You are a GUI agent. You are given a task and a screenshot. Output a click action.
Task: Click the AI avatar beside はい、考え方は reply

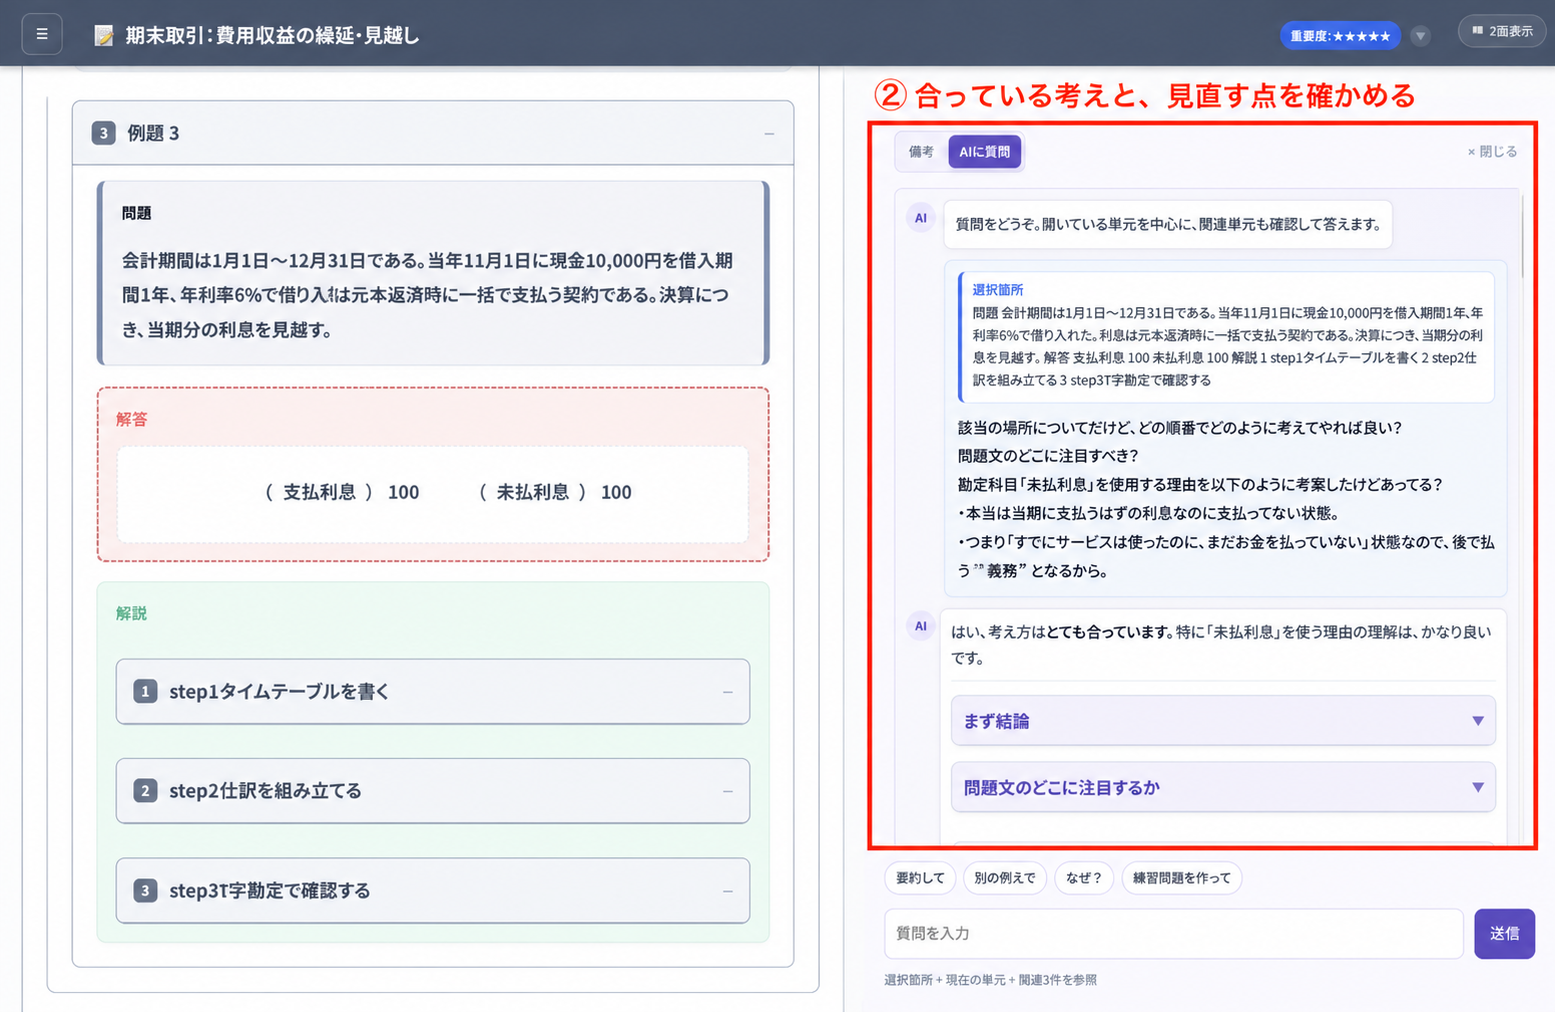pos(921,626)
